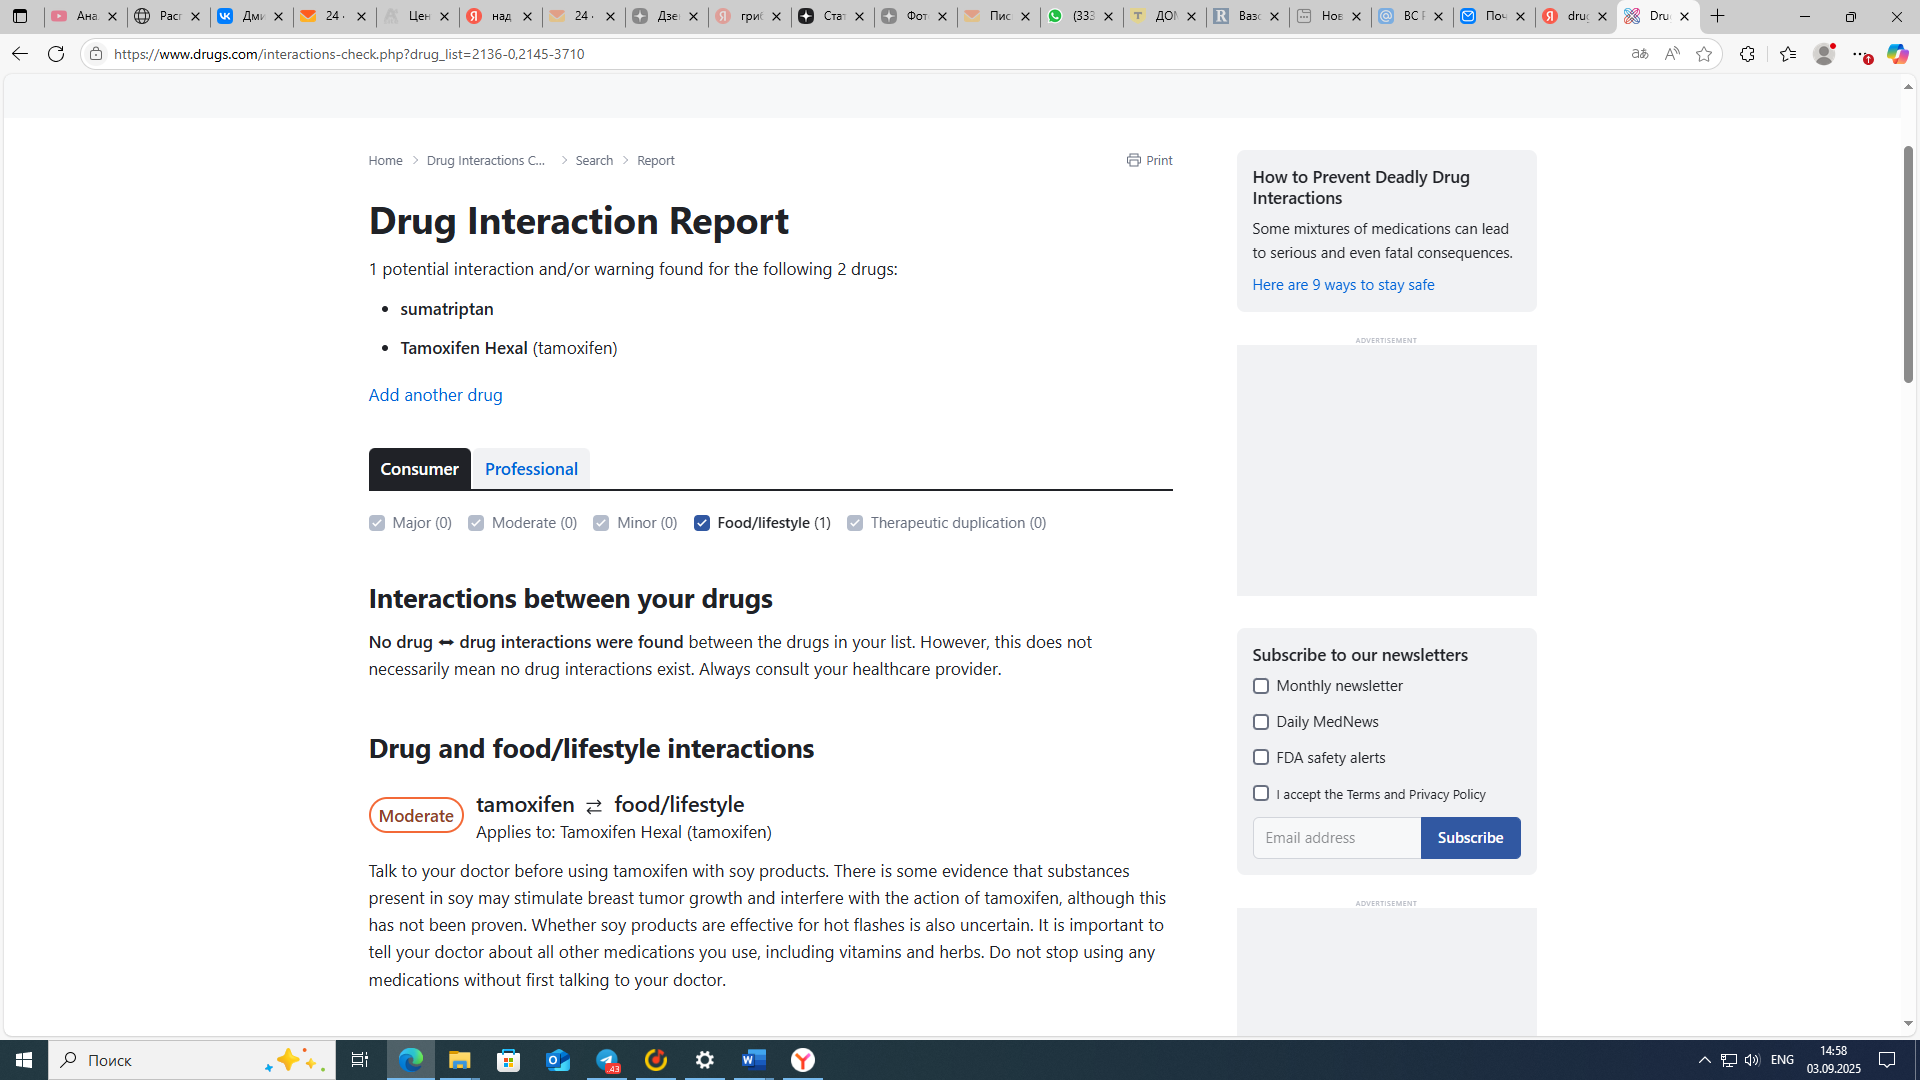Click the Print icon link
Image resolution: width=1920 pixels, height=1080 pixels.
1148,160
